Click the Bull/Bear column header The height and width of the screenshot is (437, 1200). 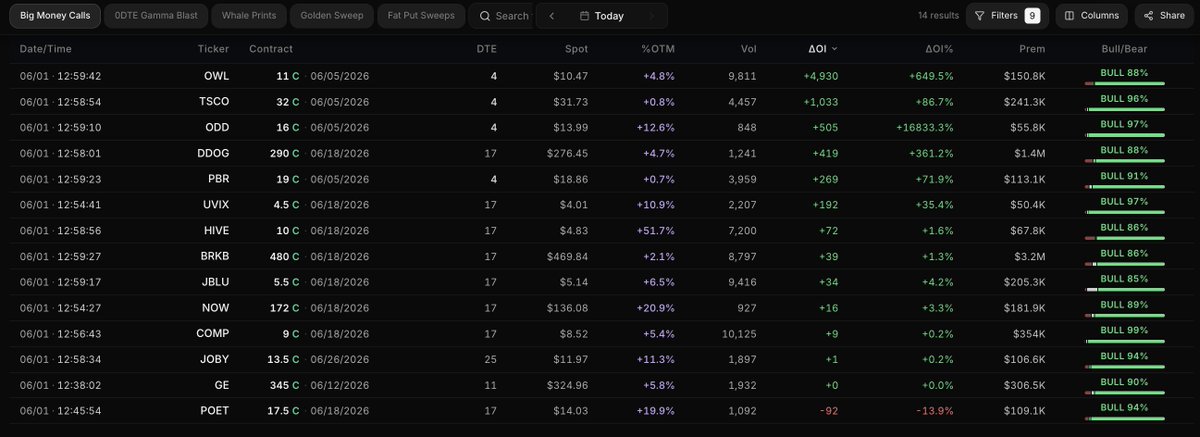[1124, 49]
